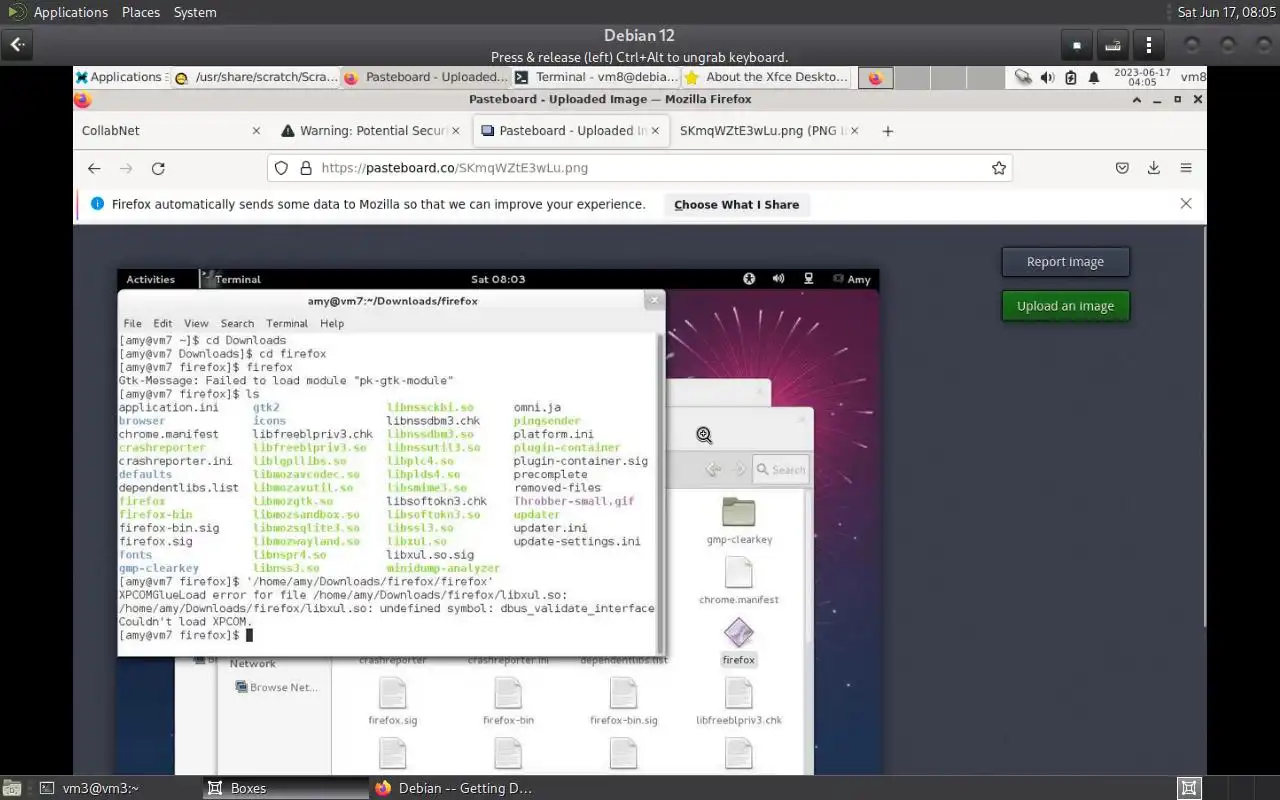
Task: Click the workspace switcher icon in host taskbar
Action: (1188, 788)
